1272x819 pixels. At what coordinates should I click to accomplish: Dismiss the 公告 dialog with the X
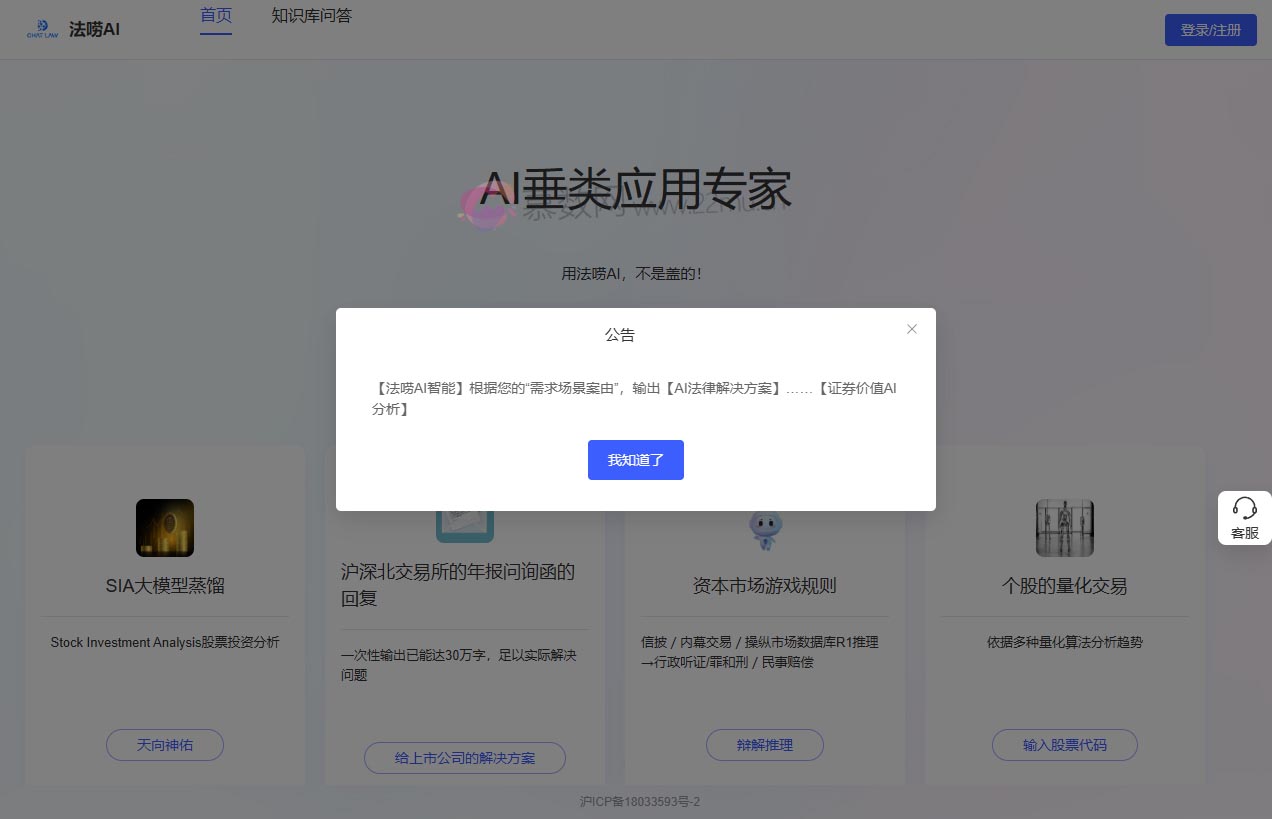pyautogui.click(x=911, y=328)
